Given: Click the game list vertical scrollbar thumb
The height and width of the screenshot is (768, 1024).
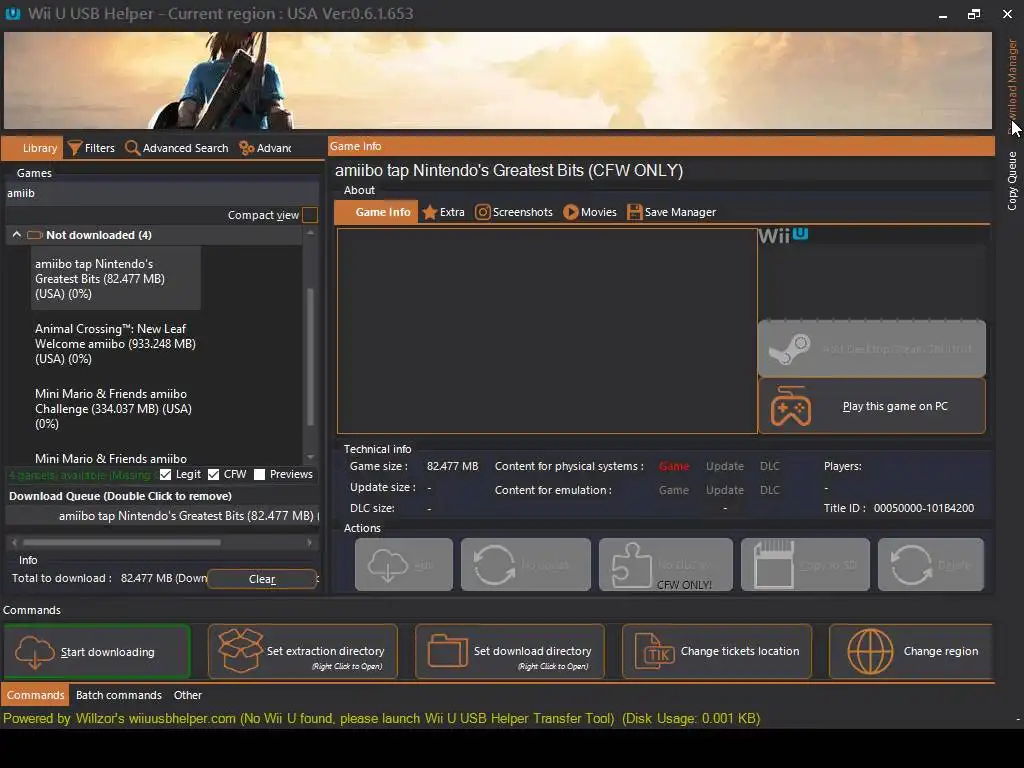Looking at the screenshot, I should pos(310,357).
